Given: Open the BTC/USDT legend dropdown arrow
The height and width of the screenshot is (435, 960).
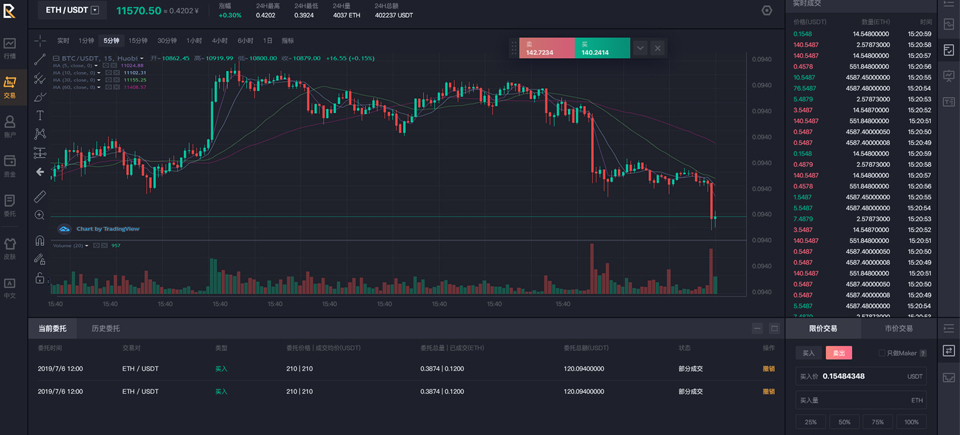Looking at the screenshot, I should point(141,58).
